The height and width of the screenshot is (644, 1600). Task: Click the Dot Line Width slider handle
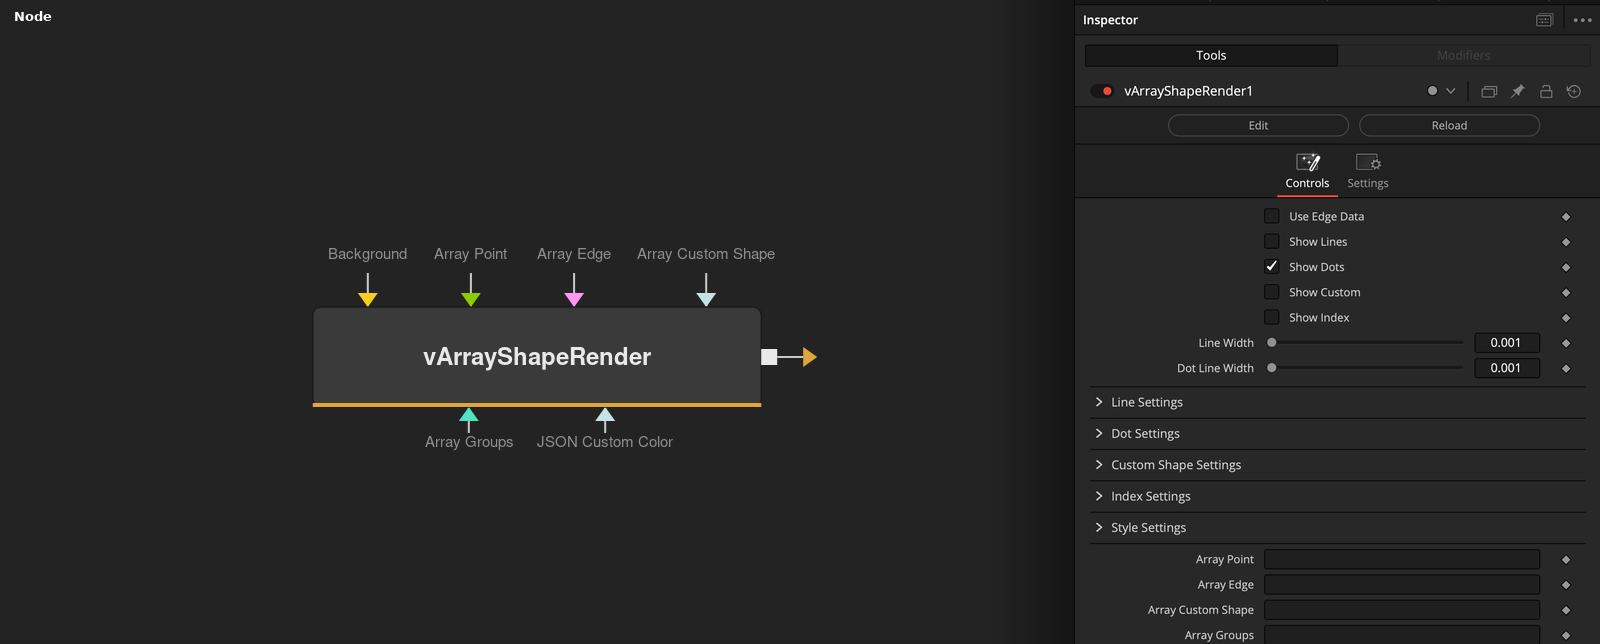click(1272, 368)
